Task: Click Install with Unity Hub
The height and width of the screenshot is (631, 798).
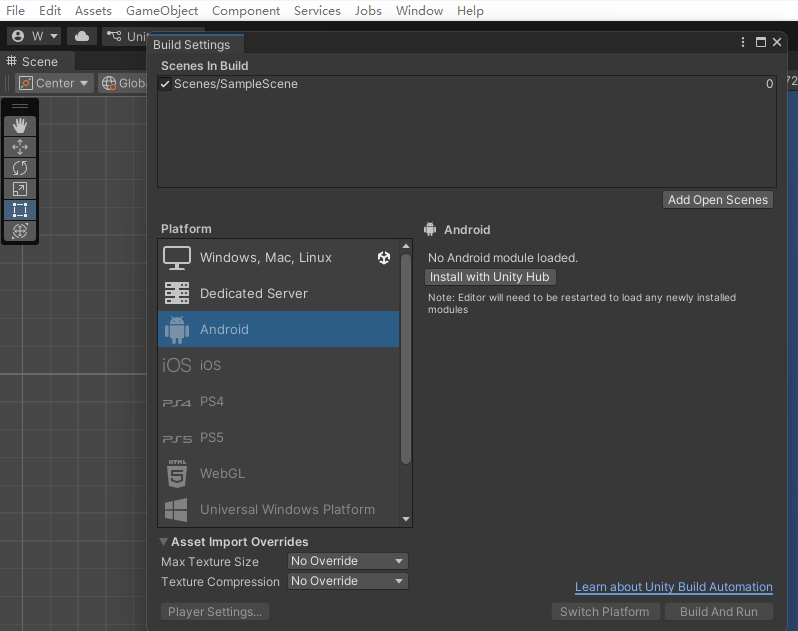Action: [490, 277]
